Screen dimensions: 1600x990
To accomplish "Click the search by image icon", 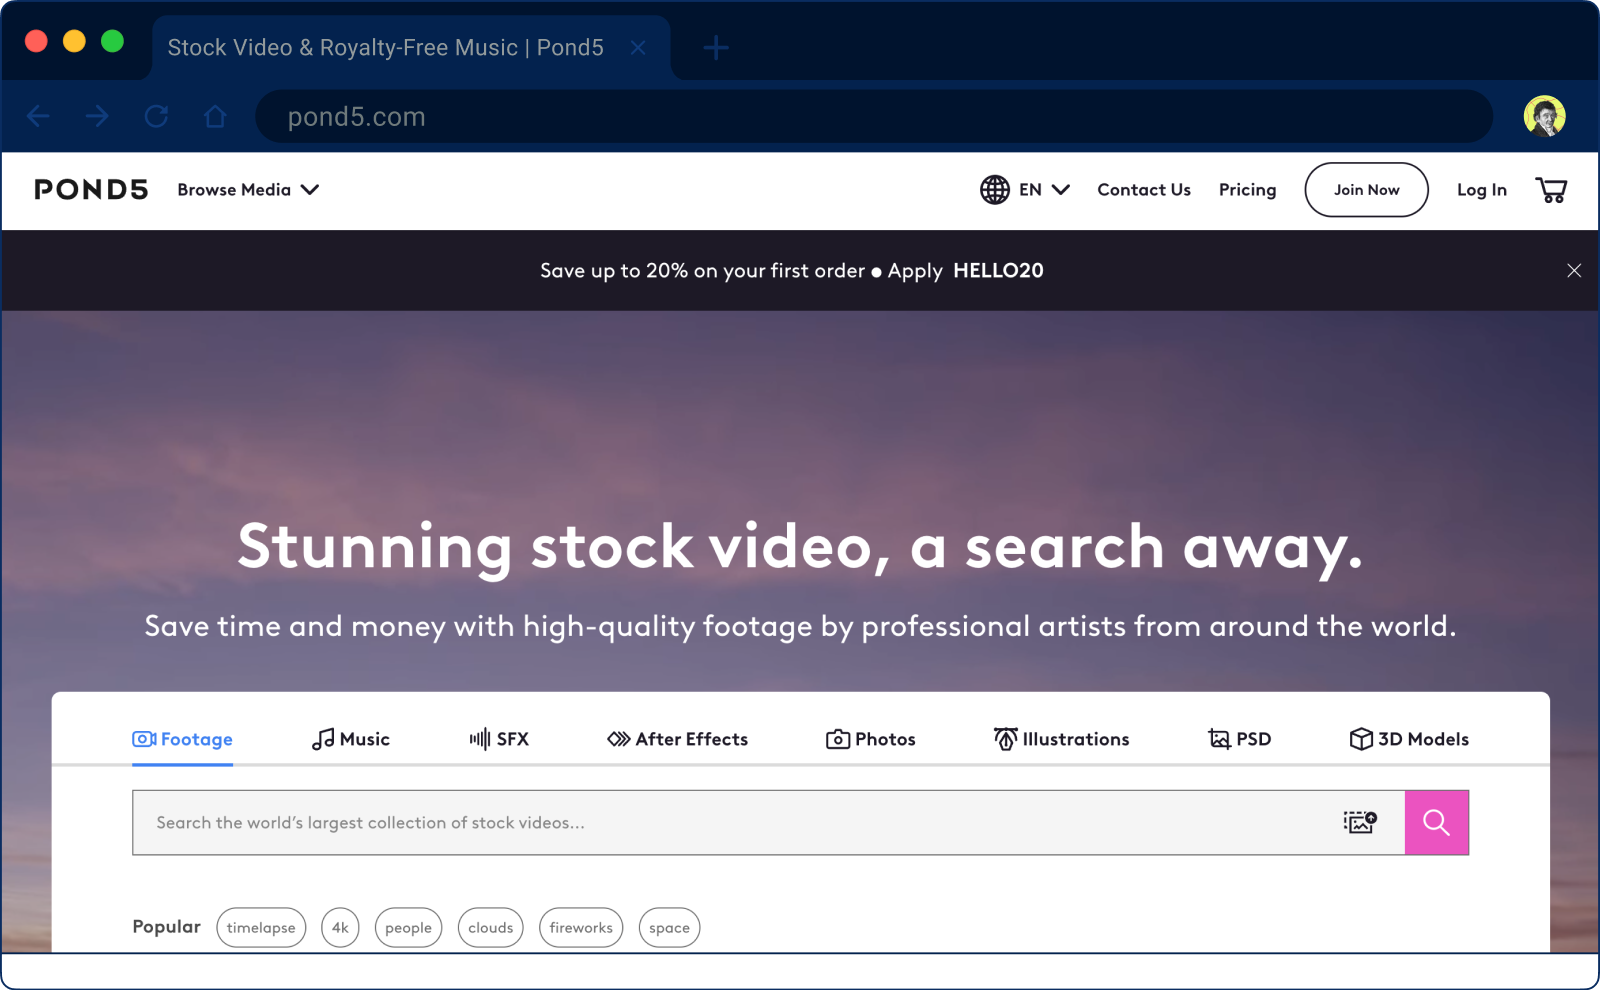I will pos(1358,822).
